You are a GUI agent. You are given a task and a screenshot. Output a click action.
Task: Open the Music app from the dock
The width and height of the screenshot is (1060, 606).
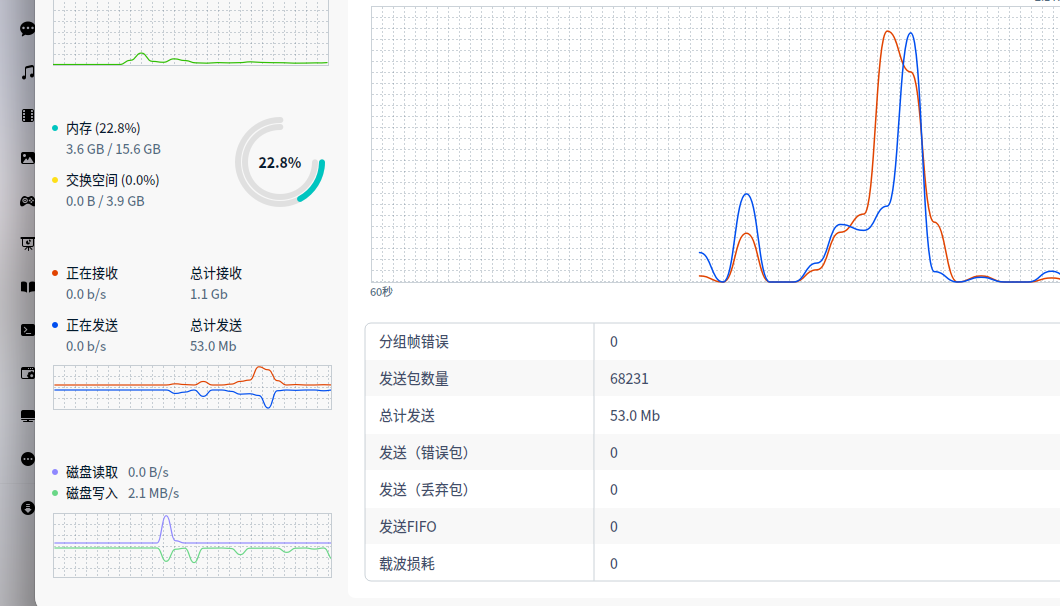[27, 71]
